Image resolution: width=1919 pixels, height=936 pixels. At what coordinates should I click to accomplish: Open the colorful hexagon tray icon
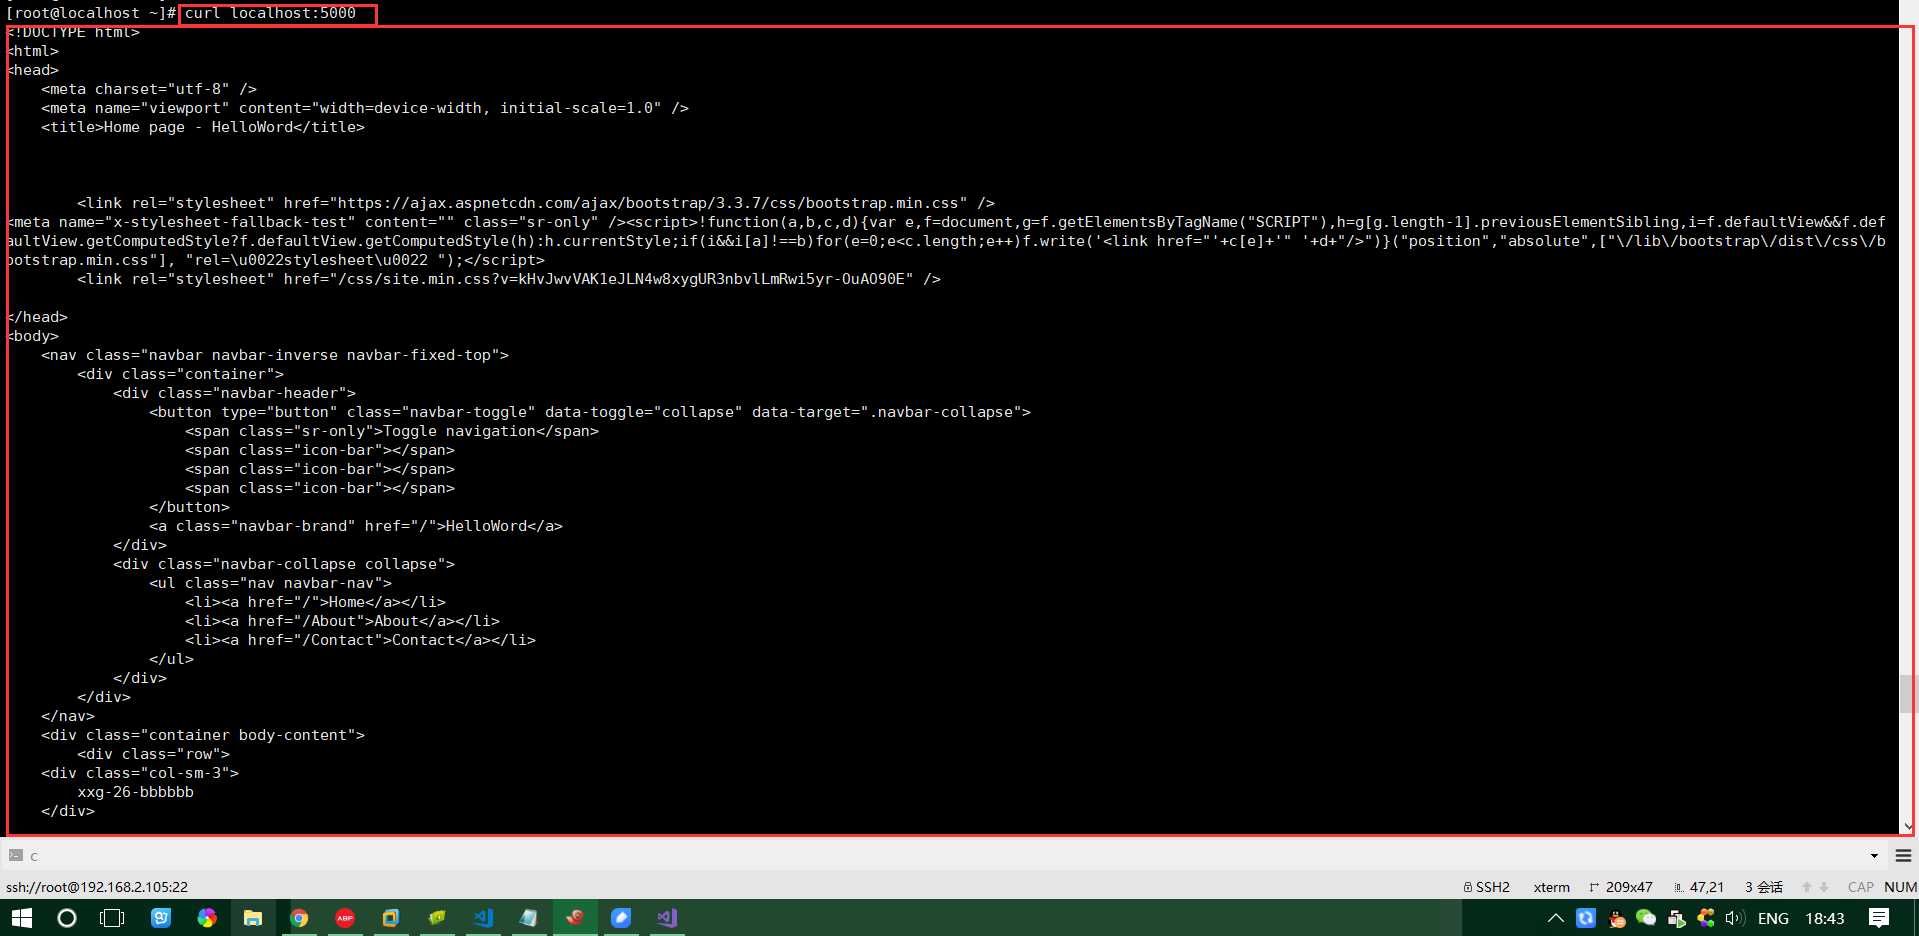tap(1706, 918)
